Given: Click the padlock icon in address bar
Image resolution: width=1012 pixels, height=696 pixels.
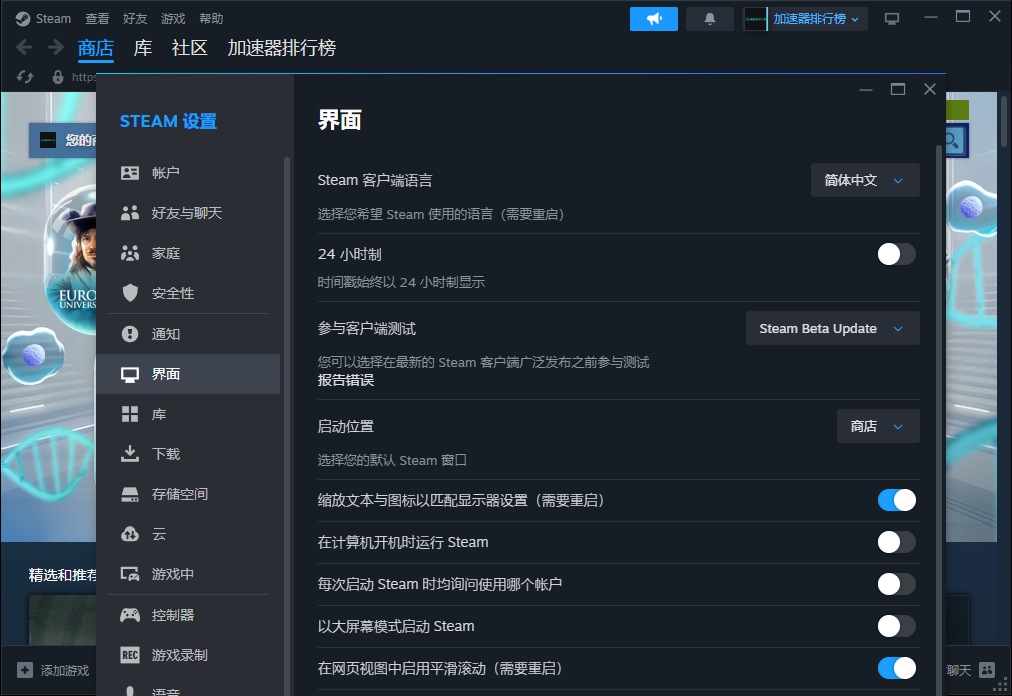Looking at the screenshot, I should coord(58,77).
